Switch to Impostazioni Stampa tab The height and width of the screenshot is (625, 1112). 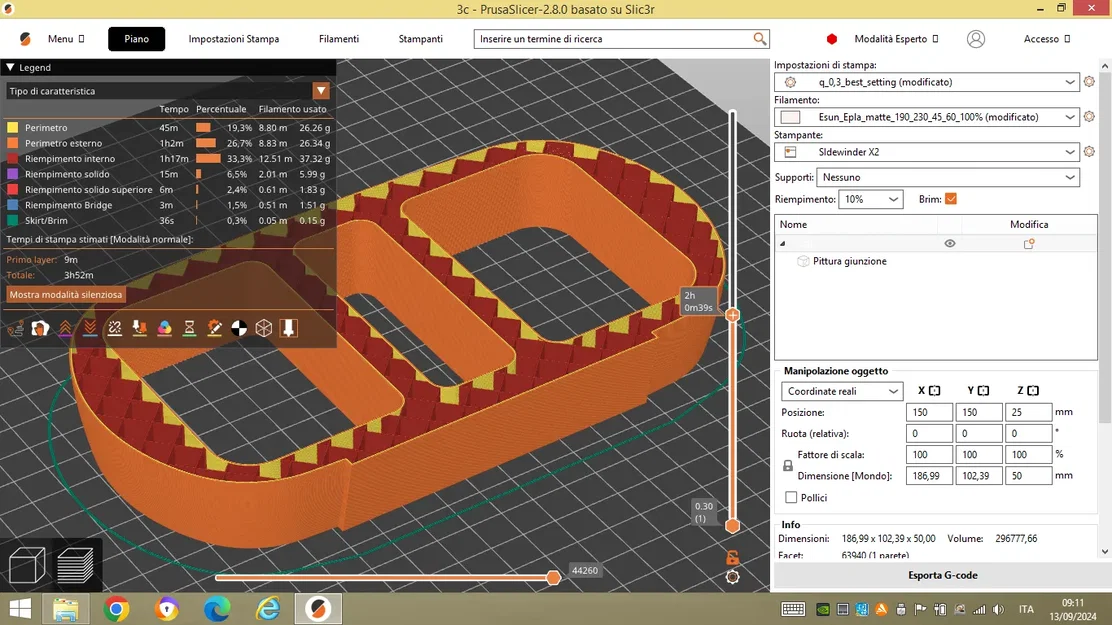pyautogui.click(x=233, y=39)
